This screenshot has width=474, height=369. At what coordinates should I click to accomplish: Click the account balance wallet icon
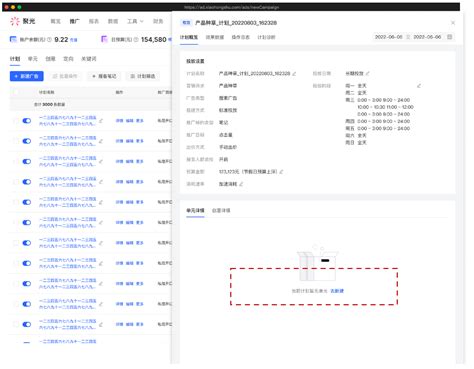(13, 39)
